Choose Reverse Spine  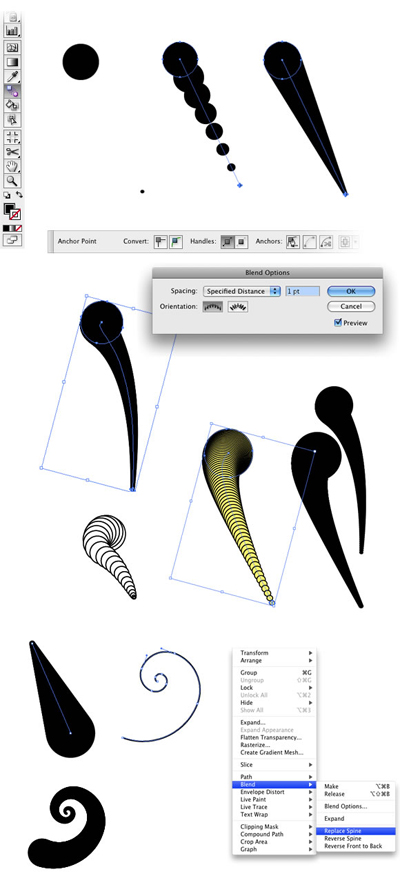[x=356, y=839]
